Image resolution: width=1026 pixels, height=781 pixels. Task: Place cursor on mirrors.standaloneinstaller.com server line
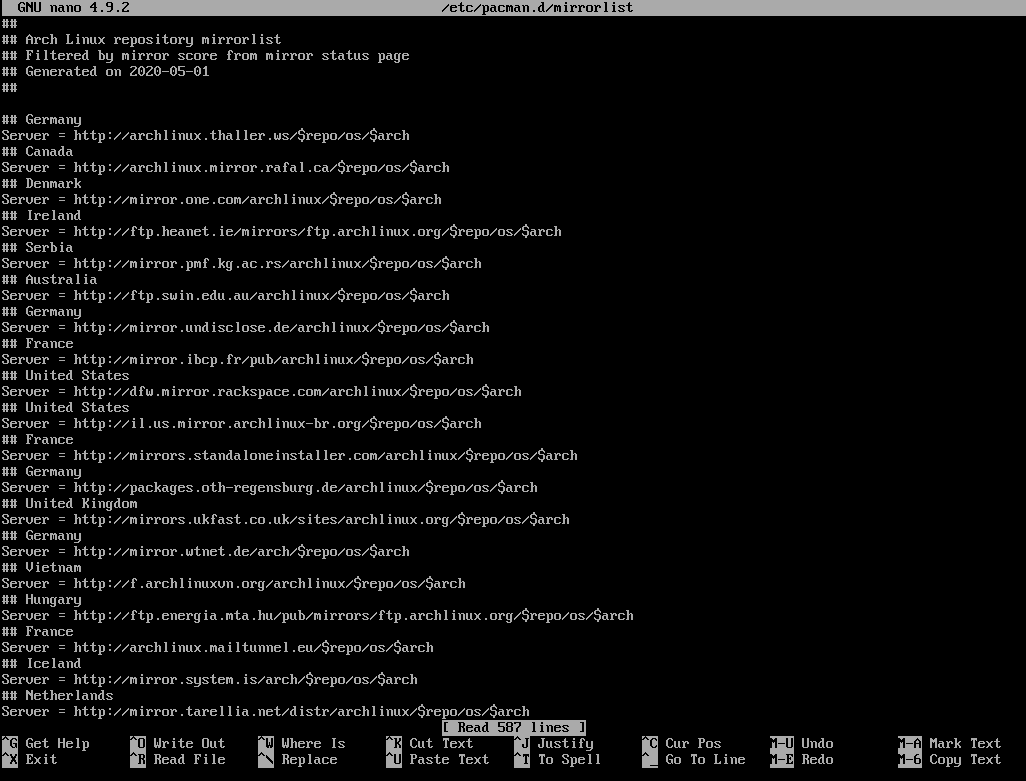(x=290, y=456)
